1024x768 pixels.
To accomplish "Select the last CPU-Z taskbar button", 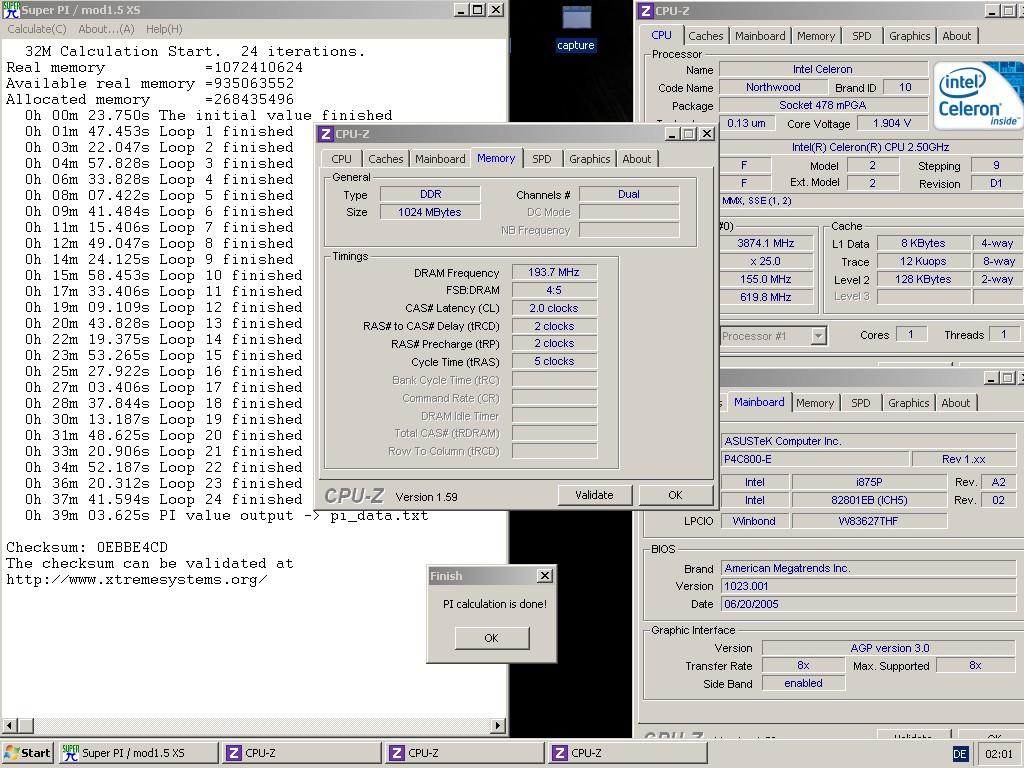I will pyautogui.click(x=628, y=753).
